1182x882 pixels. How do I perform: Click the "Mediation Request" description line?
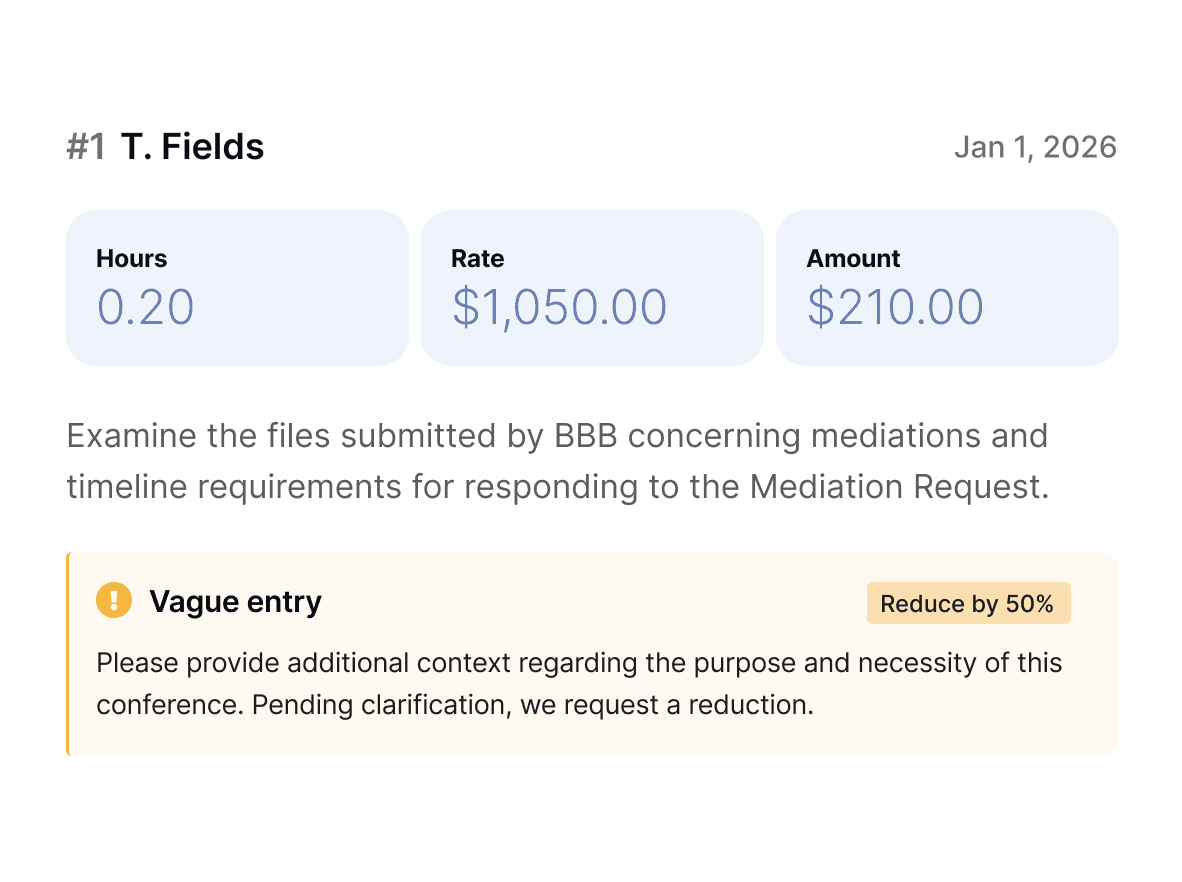pyautogui.click(x=557, y=487)
